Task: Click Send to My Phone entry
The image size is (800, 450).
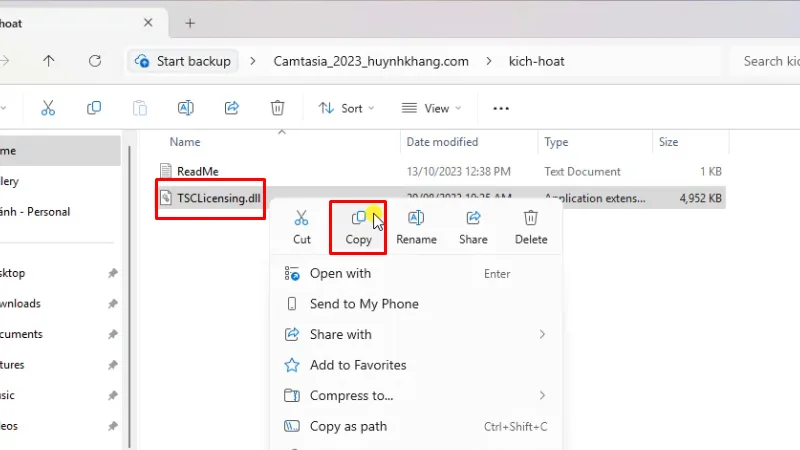Action: point(364,304)
